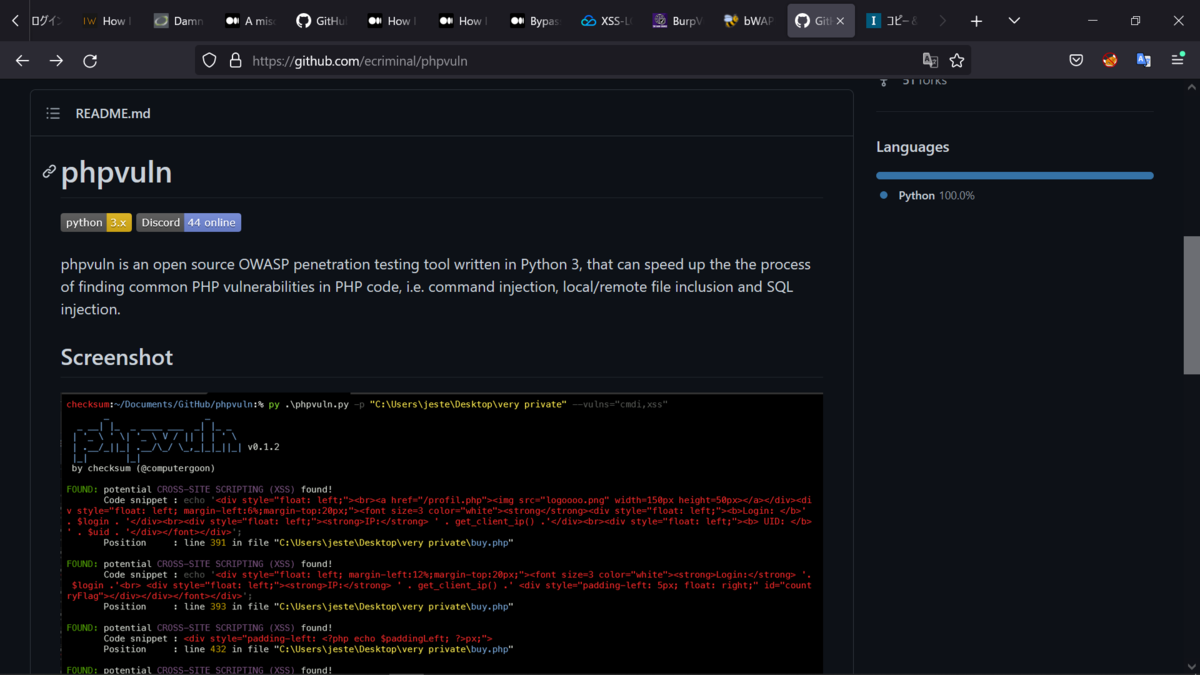Click anchor link icon beside phpvuln heading
Image resolution: width=1200 pixels, height=675 pixels.
tap(49, 172)
